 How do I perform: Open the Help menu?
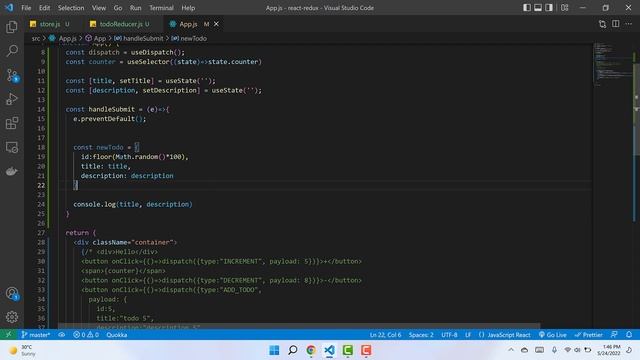tap(188, 8)
